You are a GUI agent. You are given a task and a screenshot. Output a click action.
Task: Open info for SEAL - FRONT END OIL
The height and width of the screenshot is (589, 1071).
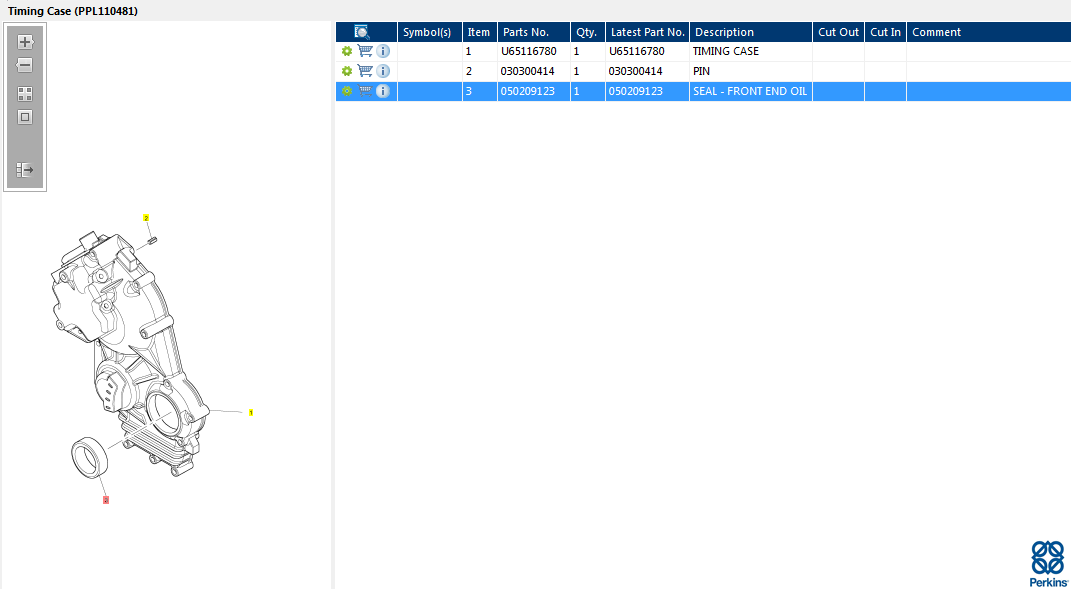pyautogui.click(x=383, y=91)
